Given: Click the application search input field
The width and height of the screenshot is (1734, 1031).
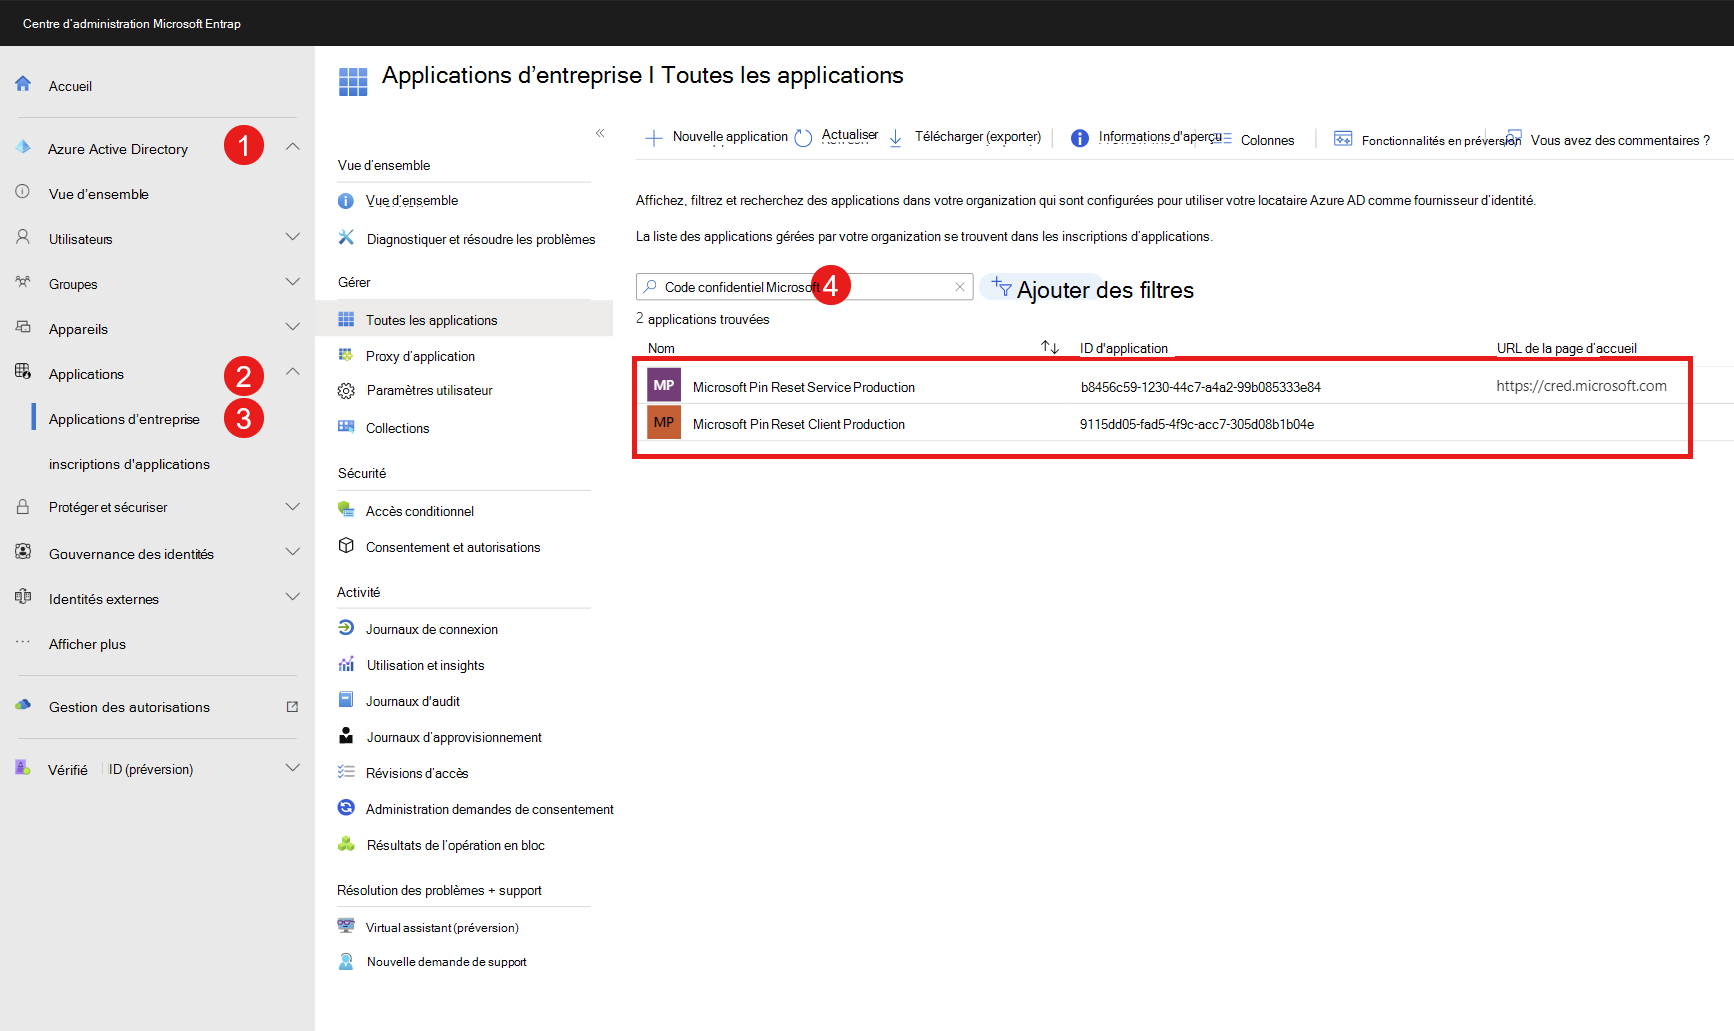Looking at the screenshot, I should click(x=804, y=287).
